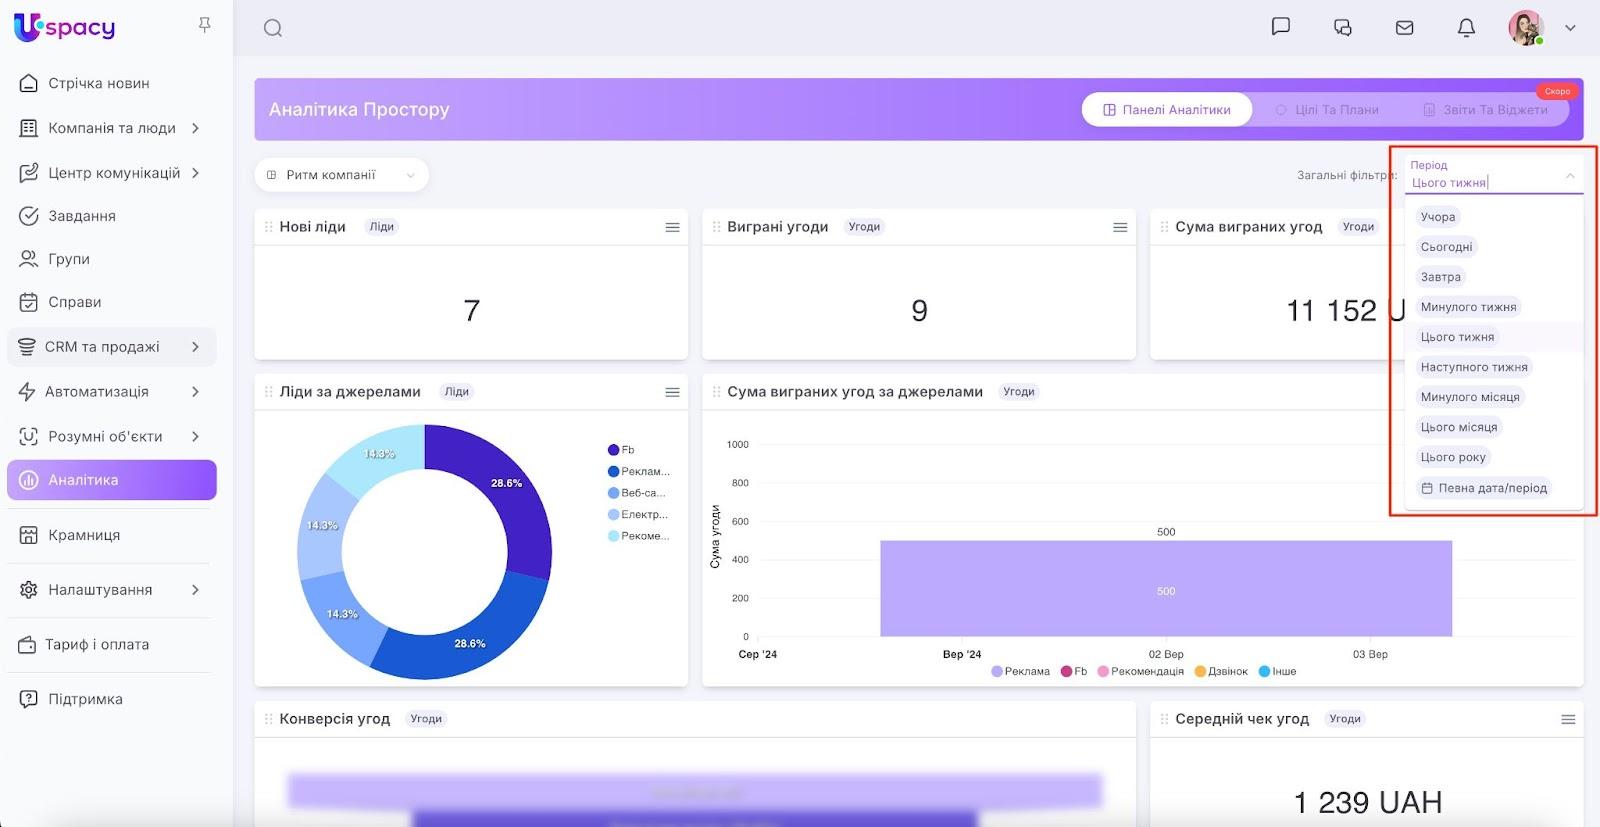Open the chat message icon in header

click(x=1280, y=27)
